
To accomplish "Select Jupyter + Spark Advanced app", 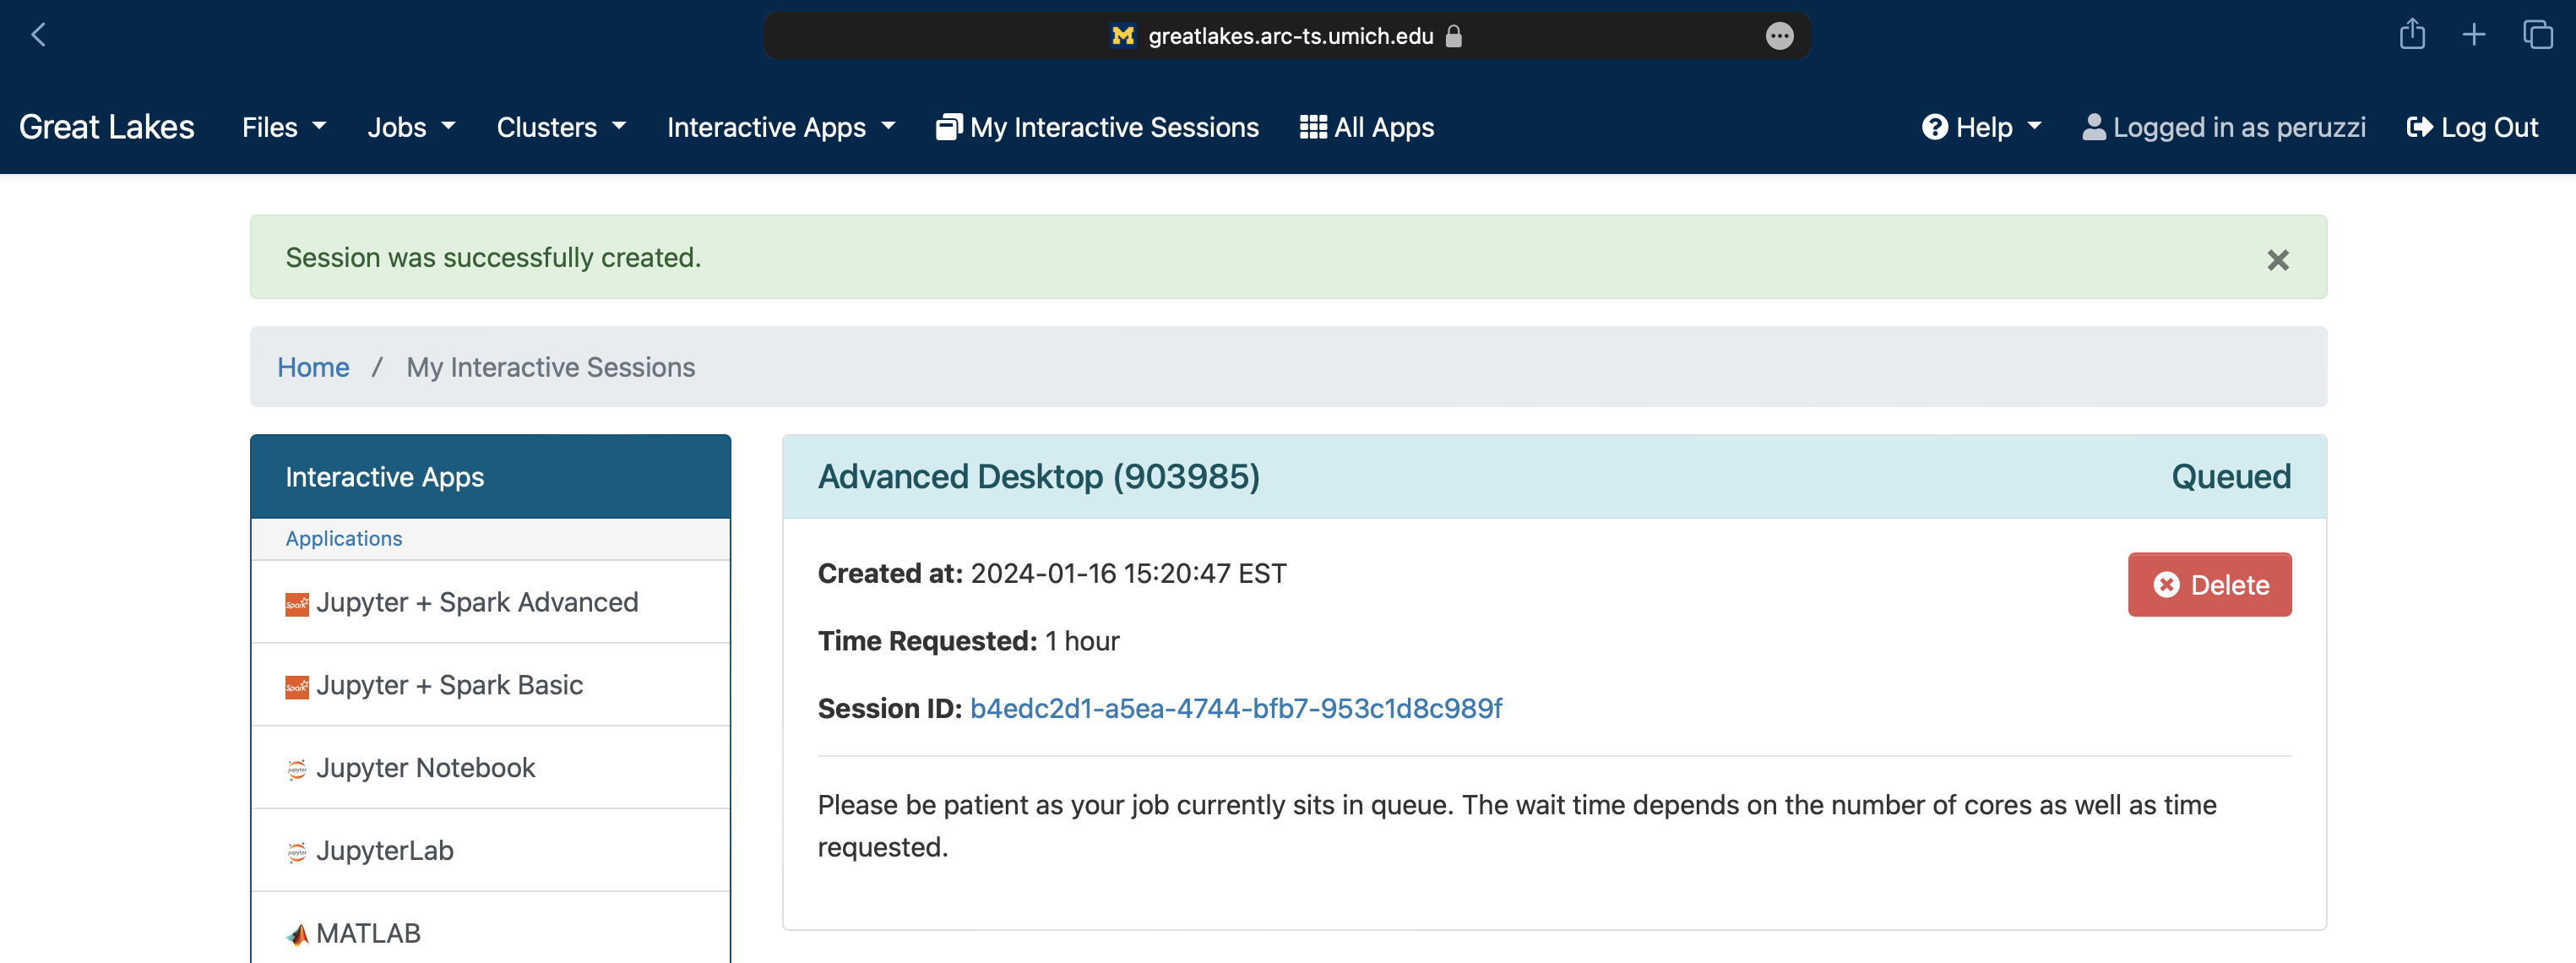I will tap(476, 601).
